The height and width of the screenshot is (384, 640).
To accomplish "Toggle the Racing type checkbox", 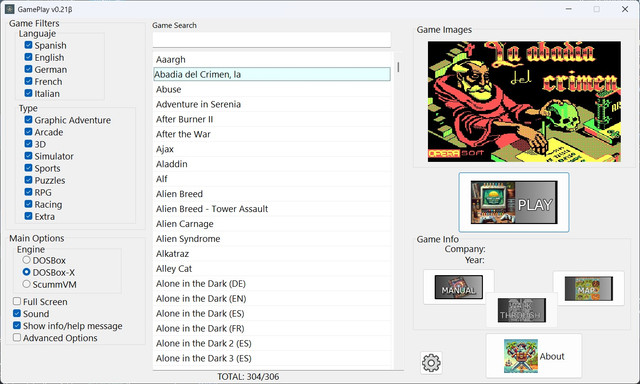I will [28, 204].
